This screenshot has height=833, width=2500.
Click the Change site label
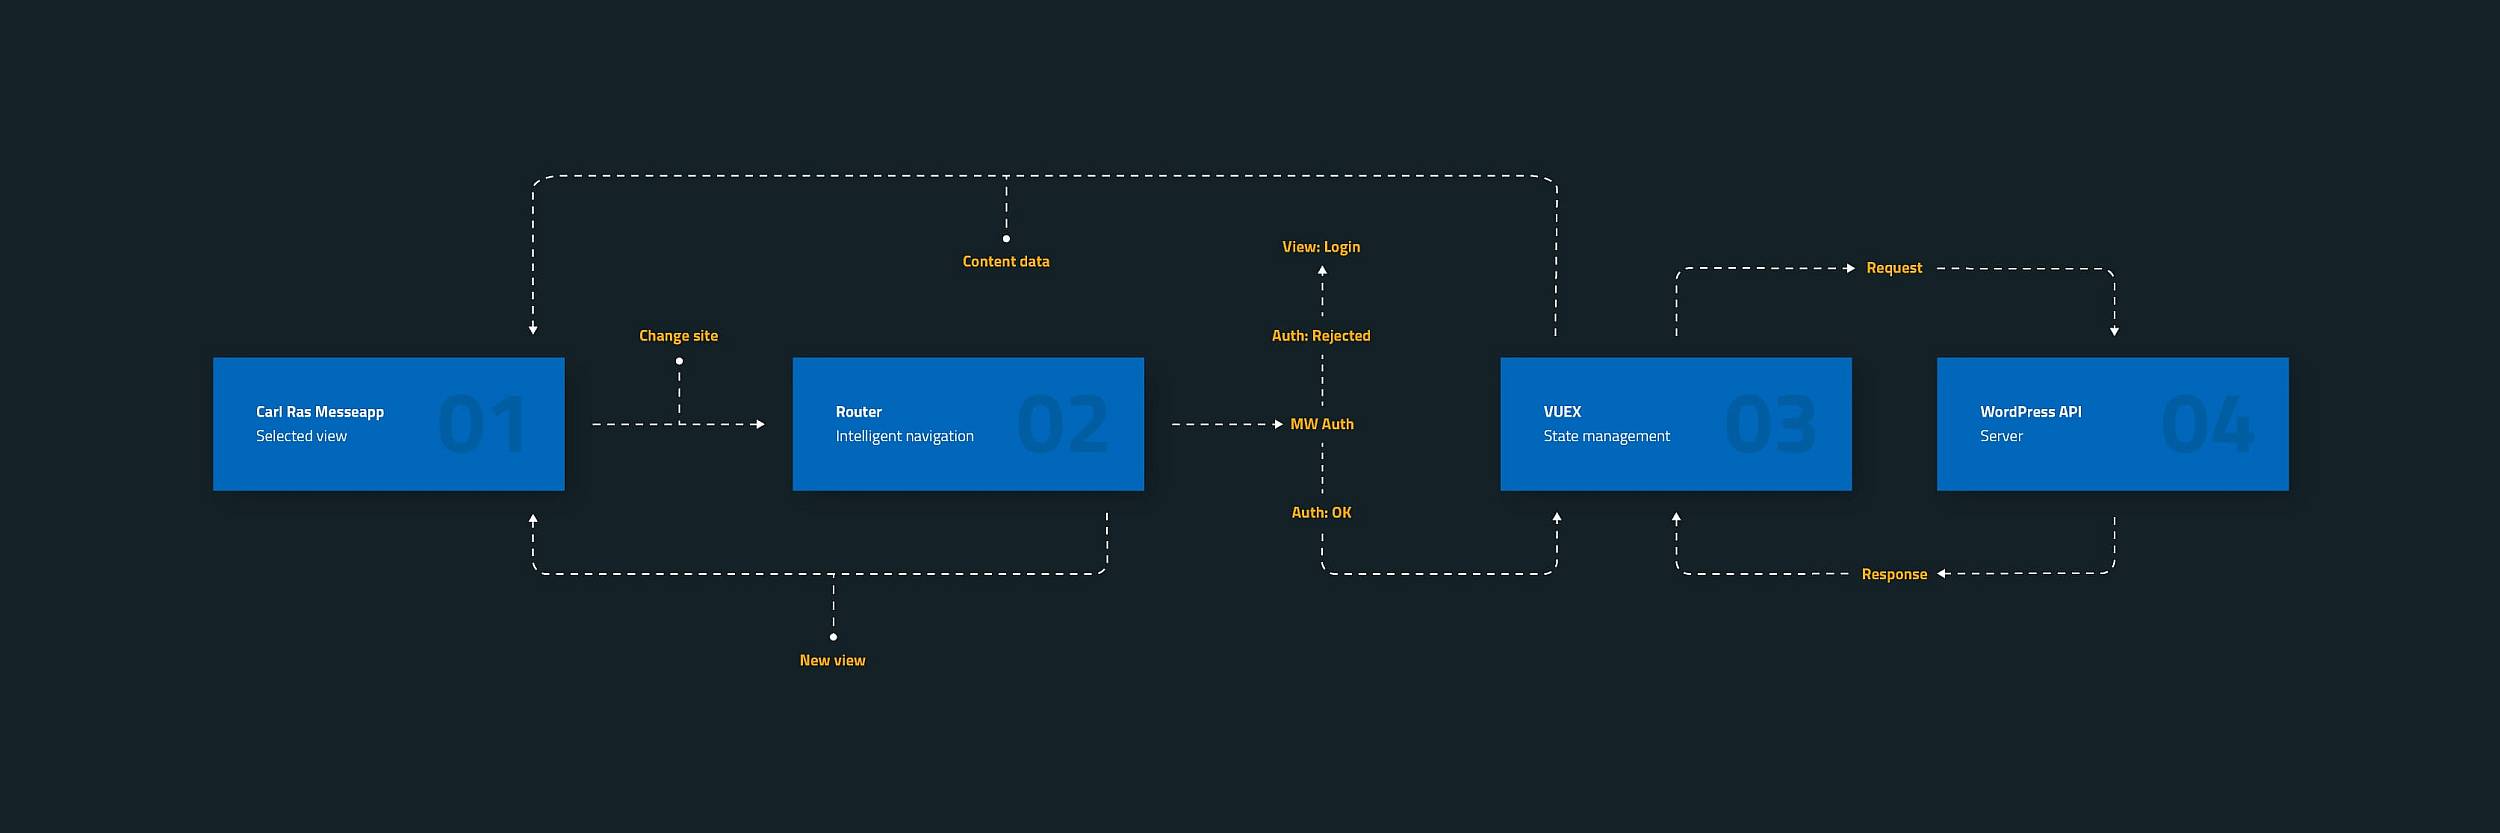[678, 336]
